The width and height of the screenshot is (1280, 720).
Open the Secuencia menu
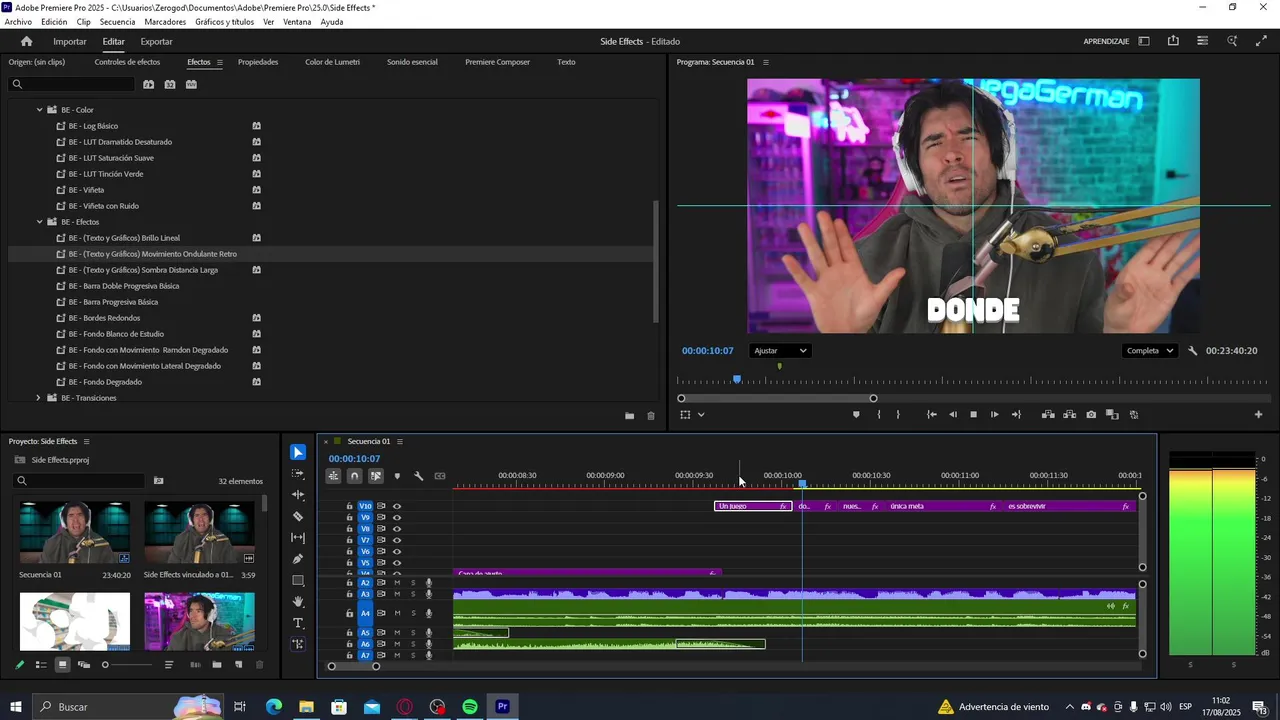click(118, 22)
